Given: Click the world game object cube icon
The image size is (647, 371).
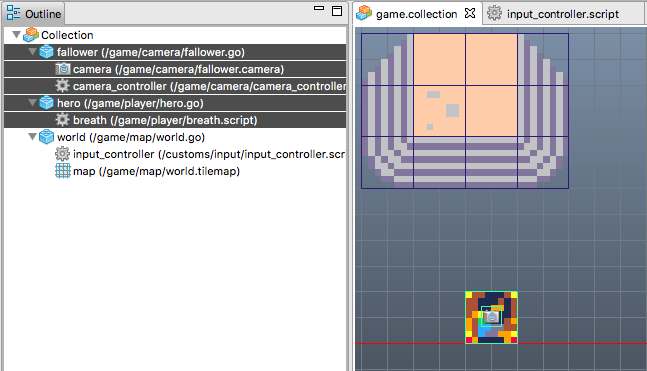Looking at the screenshot, I should [46, 137].
